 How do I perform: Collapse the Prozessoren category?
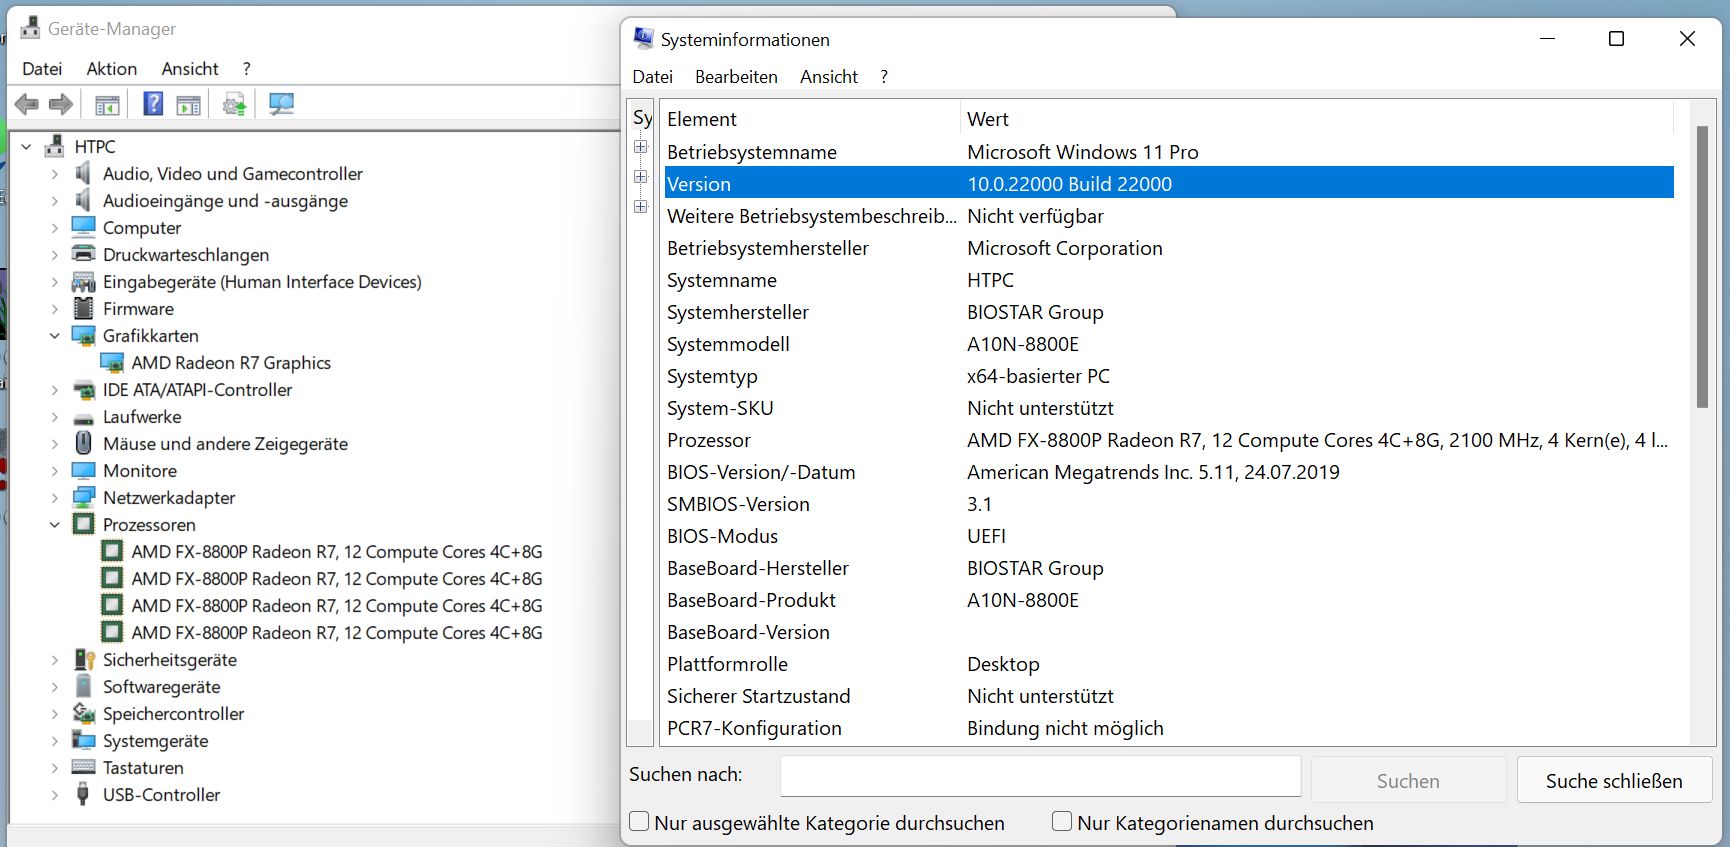(x=54, y=525)
